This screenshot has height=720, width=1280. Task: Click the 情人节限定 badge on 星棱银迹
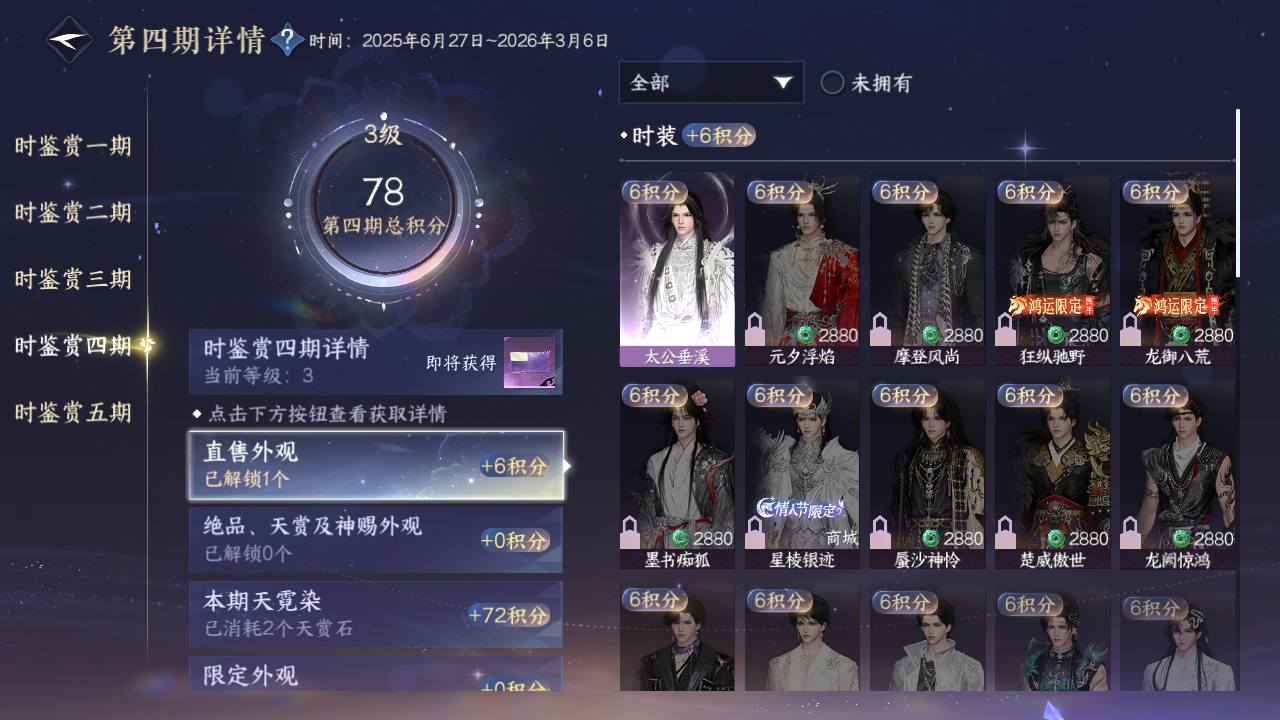click(802, 509)
